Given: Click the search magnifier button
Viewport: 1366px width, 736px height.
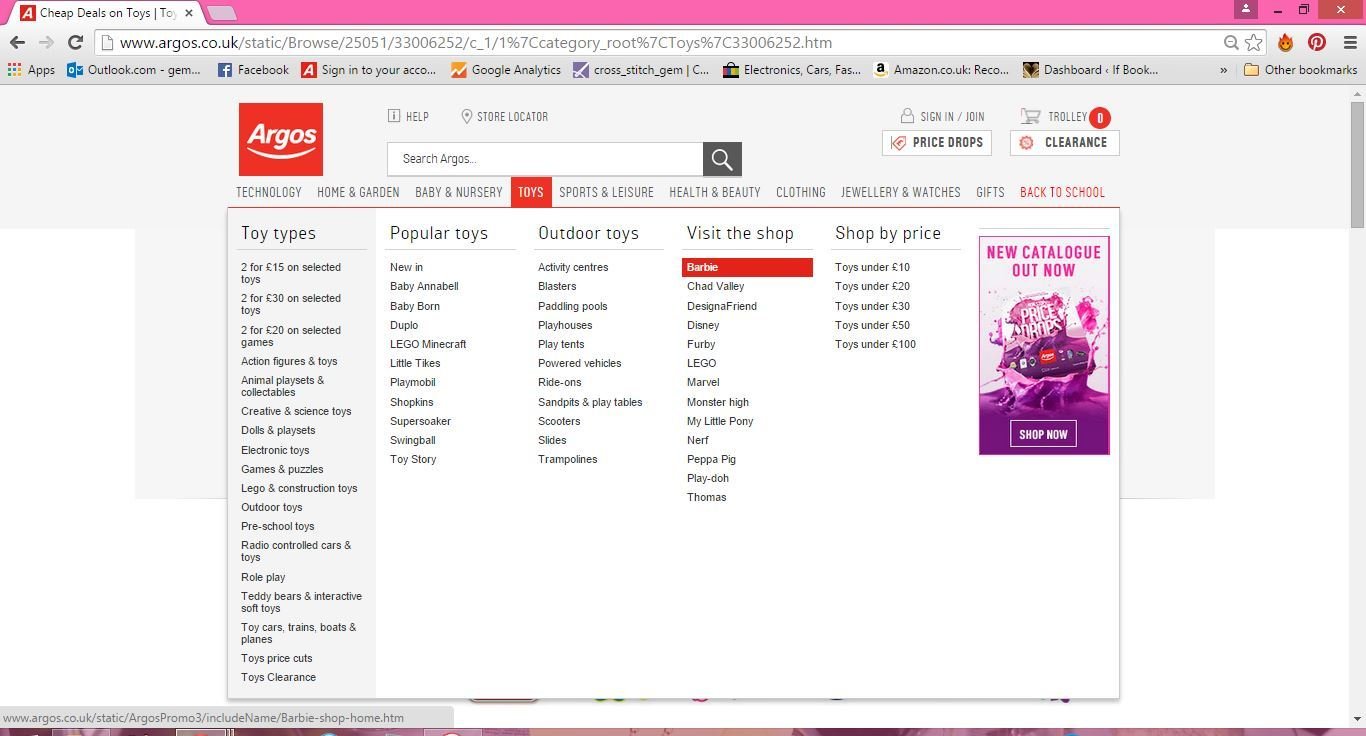Looking at the screenshot, I should 722,159.
